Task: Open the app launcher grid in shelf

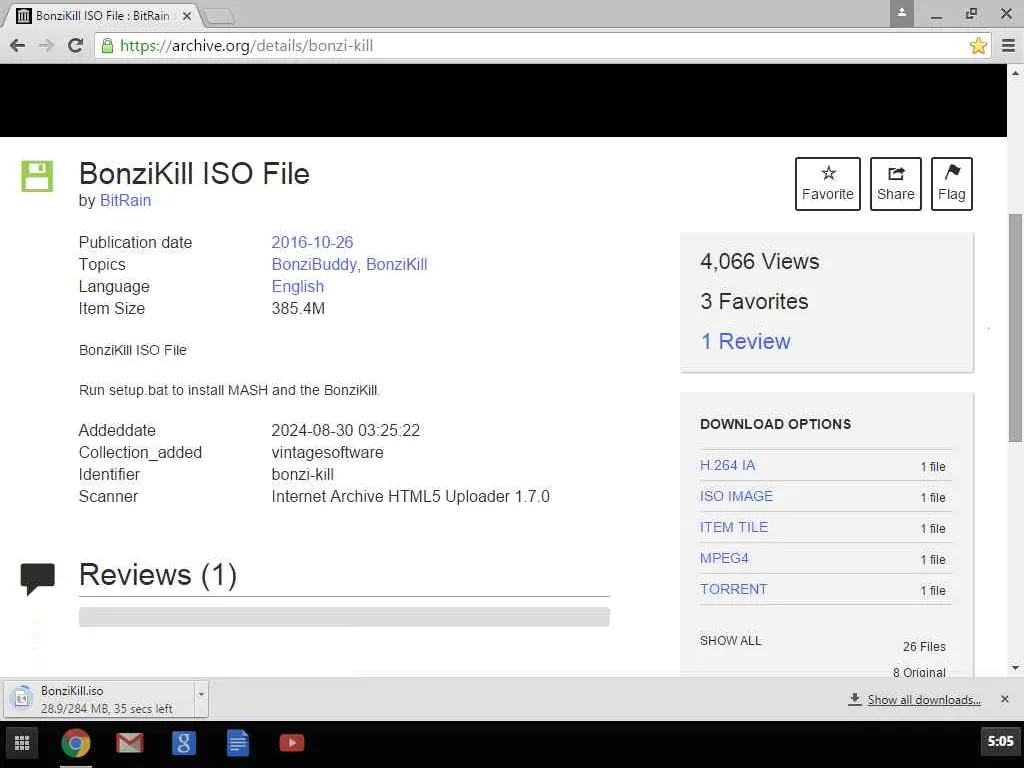Action: click(22, 743)
